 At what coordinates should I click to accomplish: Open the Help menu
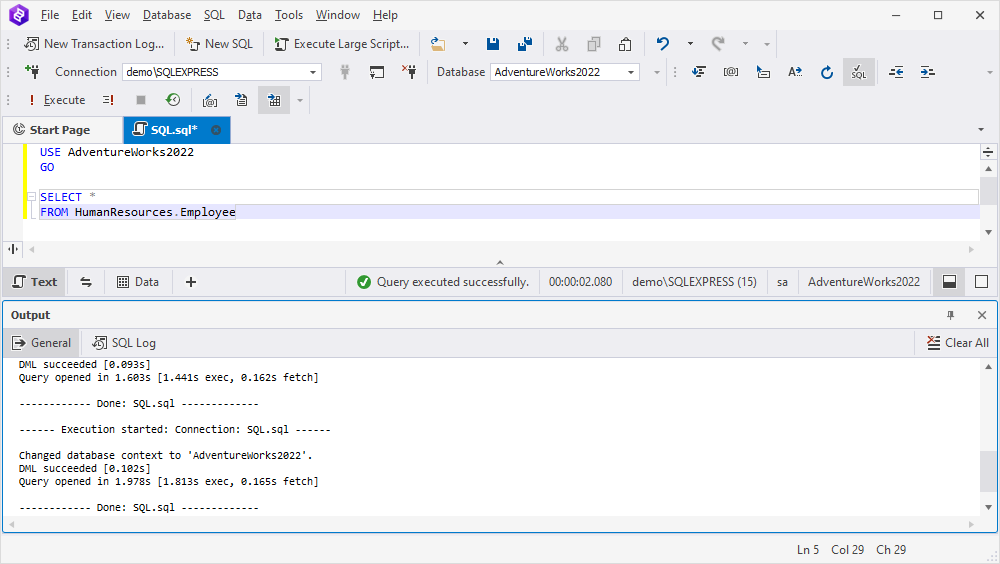click(x=385, y=15)
